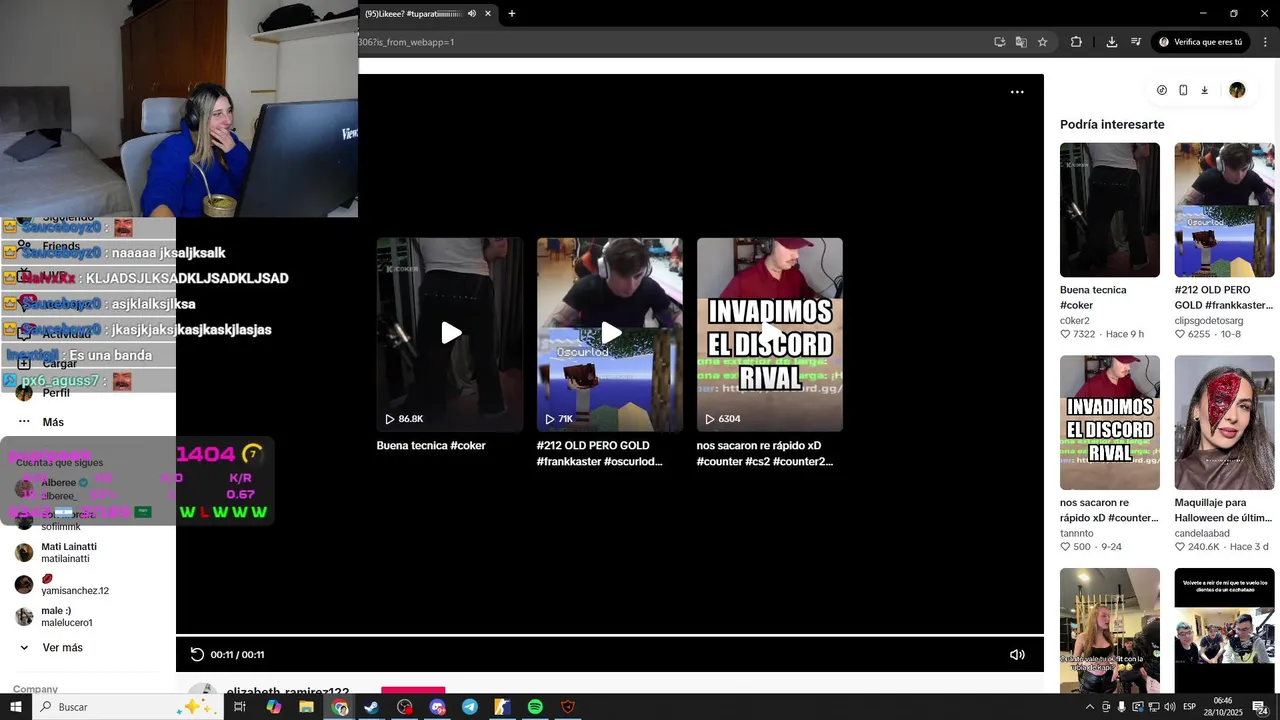Mute the video player speaker icon
Screen dimensions: 1280x720
coord(1017,655)
